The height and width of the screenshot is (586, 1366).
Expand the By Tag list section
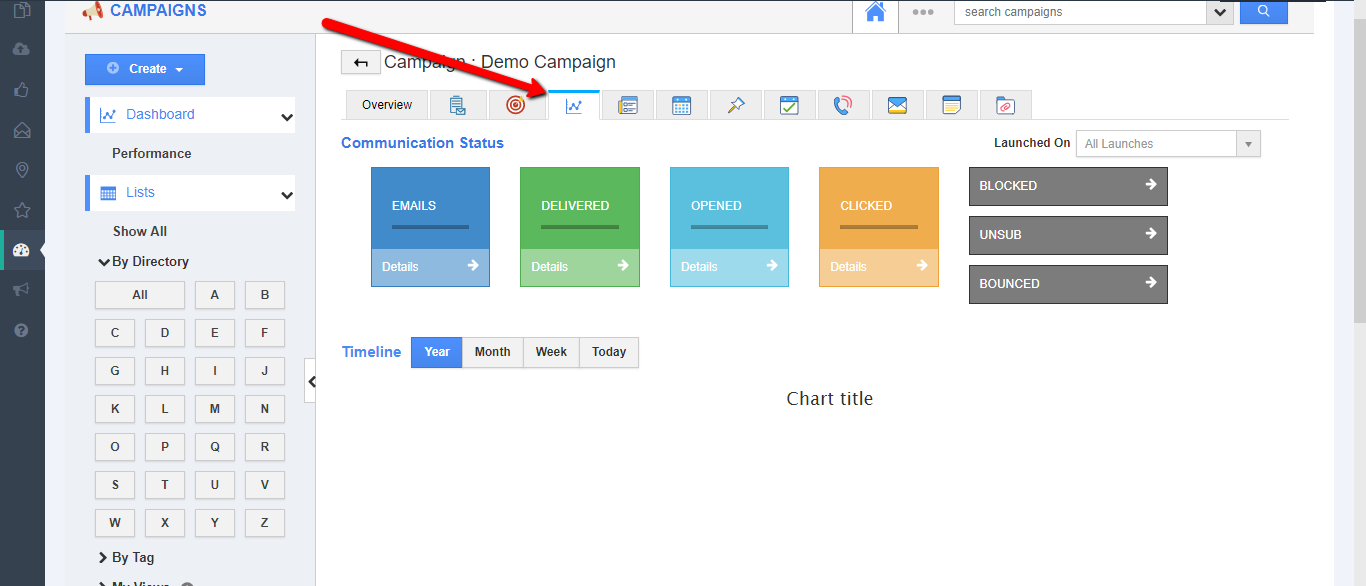point(132,557)
